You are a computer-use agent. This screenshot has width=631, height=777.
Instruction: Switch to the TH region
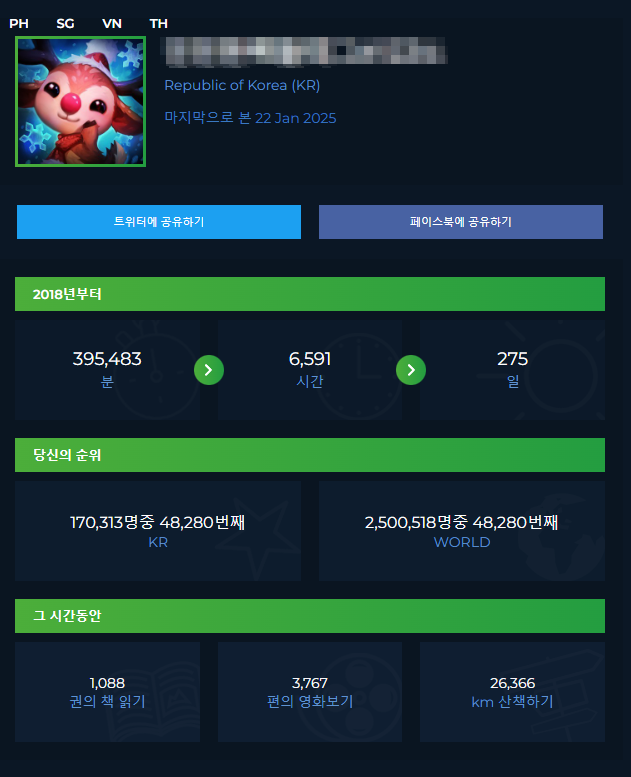[x=159, y=24]
